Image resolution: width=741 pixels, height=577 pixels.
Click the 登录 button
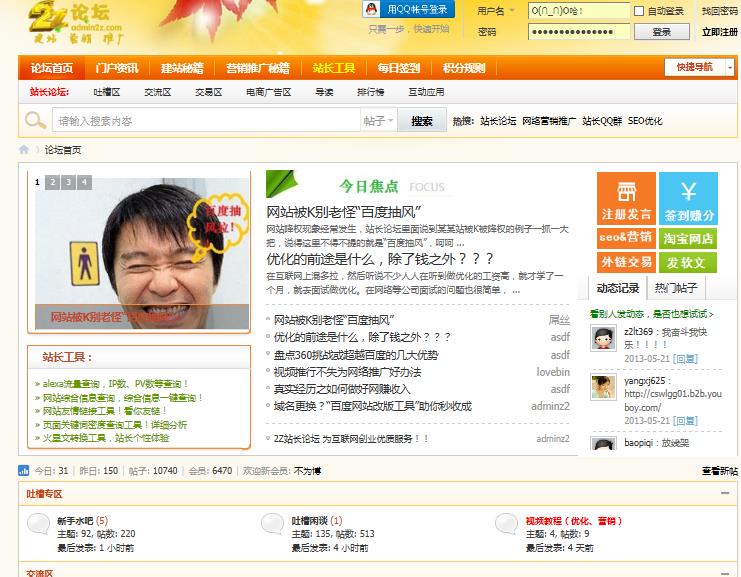(x=661, y=32)
